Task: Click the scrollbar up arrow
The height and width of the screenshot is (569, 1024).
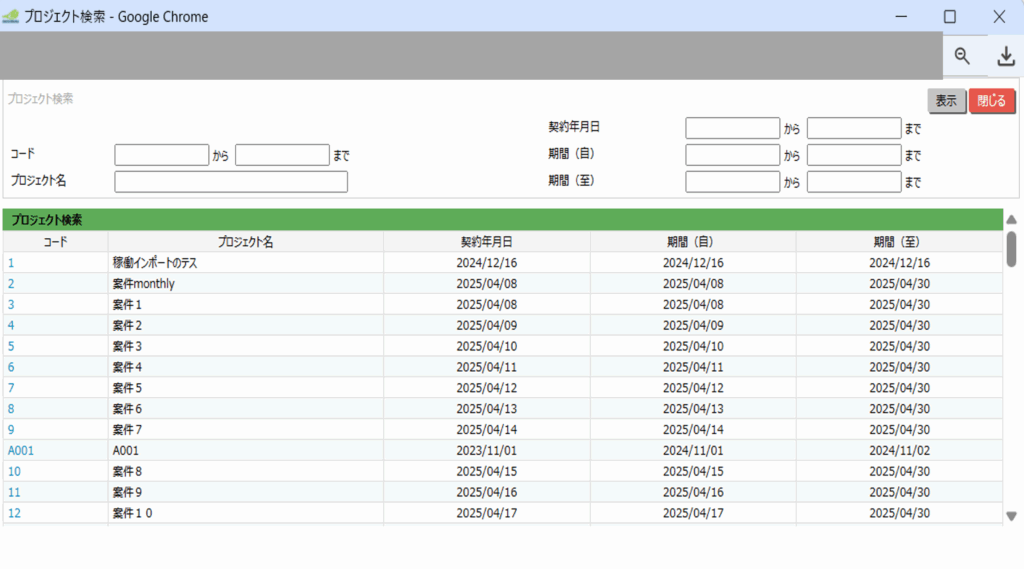Action: [1011, 220]
